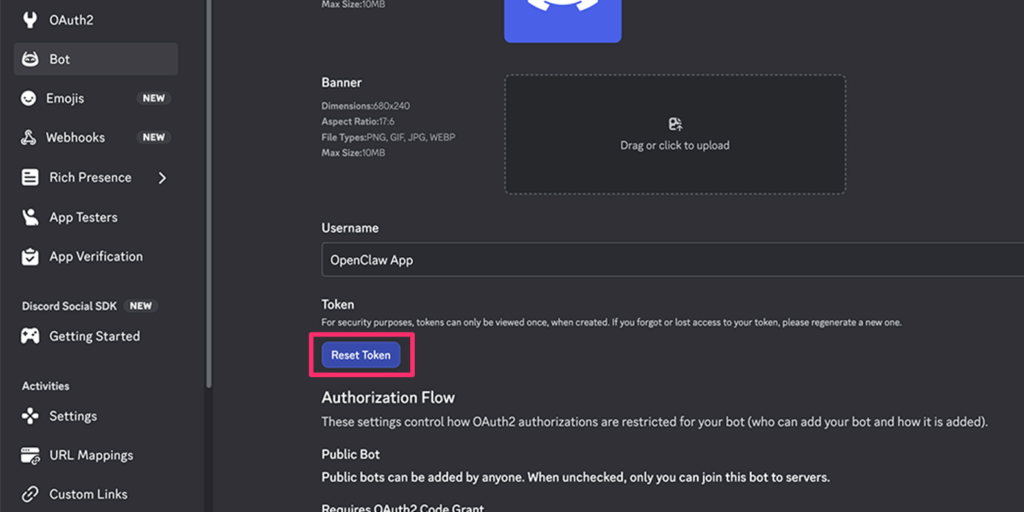This screenshot has width=1024, height=512.
Task: Click the upload icon in Banner box
Action: 675,124
